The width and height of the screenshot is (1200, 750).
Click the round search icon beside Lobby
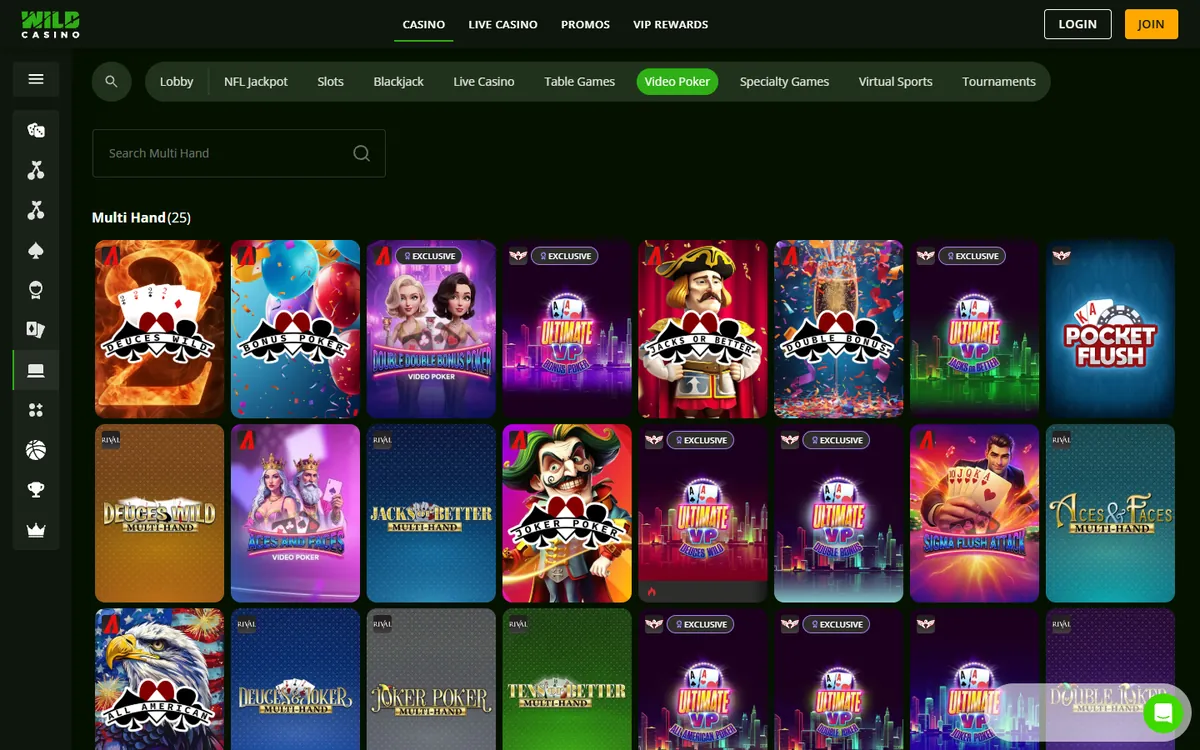[112, 81]
